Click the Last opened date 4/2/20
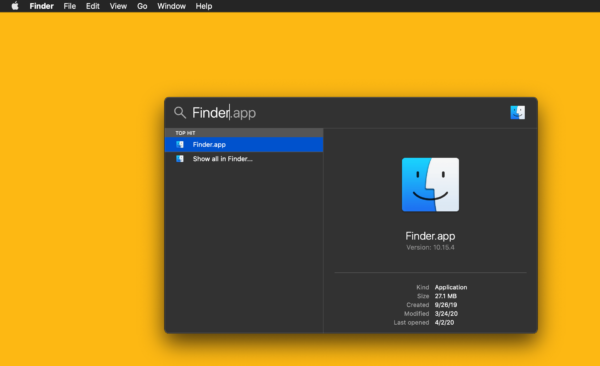 [x=444, y=322]
